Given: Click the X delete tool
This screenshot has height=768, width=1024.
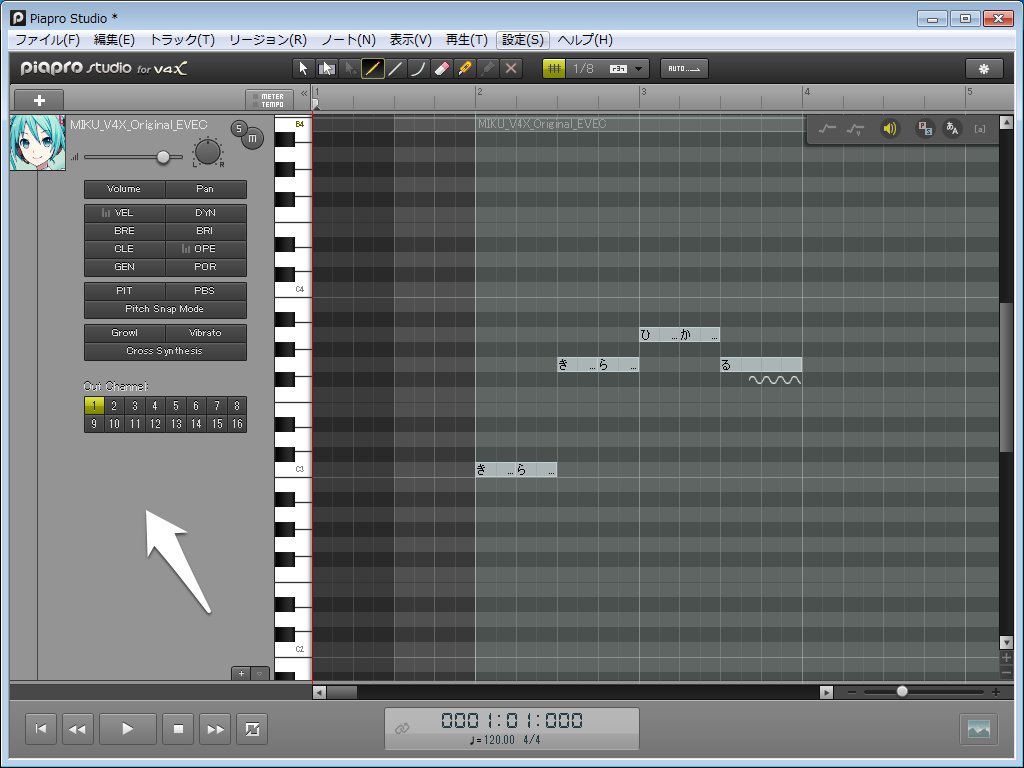Looking at the screenshot, I should 511,69.
